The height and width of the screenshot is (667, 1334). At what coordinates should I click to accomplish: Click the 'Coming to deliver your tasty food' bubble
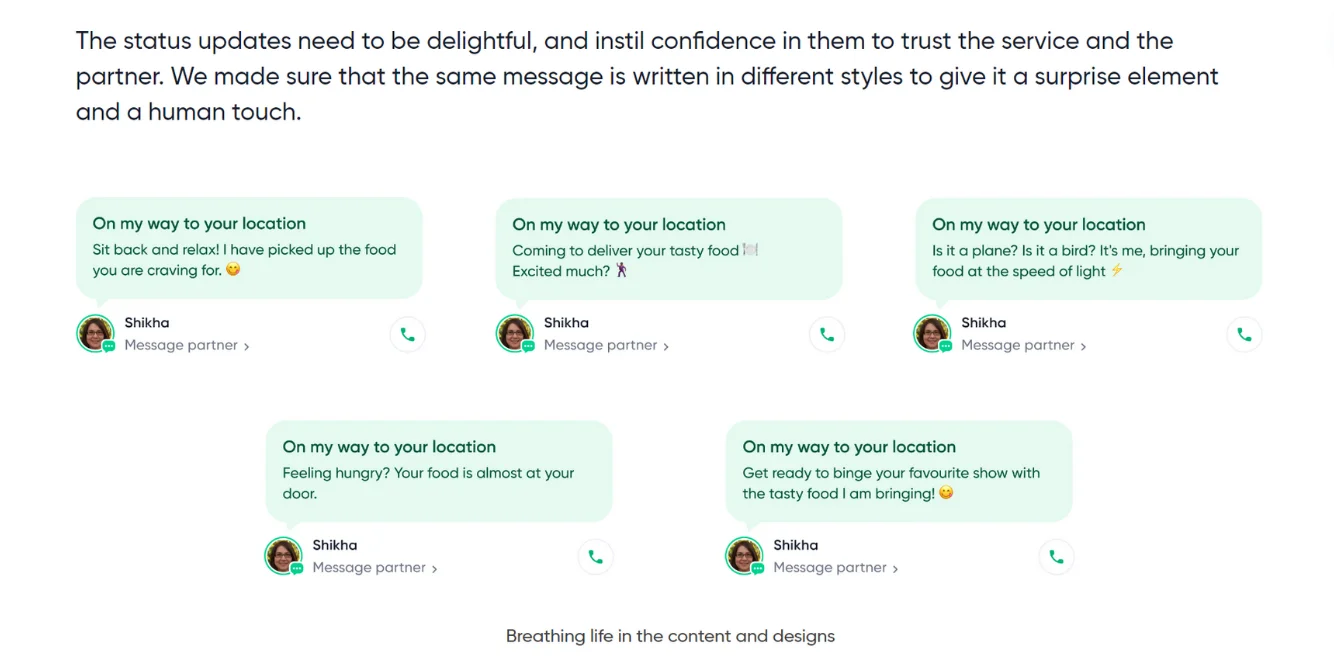tap(669, 249)
